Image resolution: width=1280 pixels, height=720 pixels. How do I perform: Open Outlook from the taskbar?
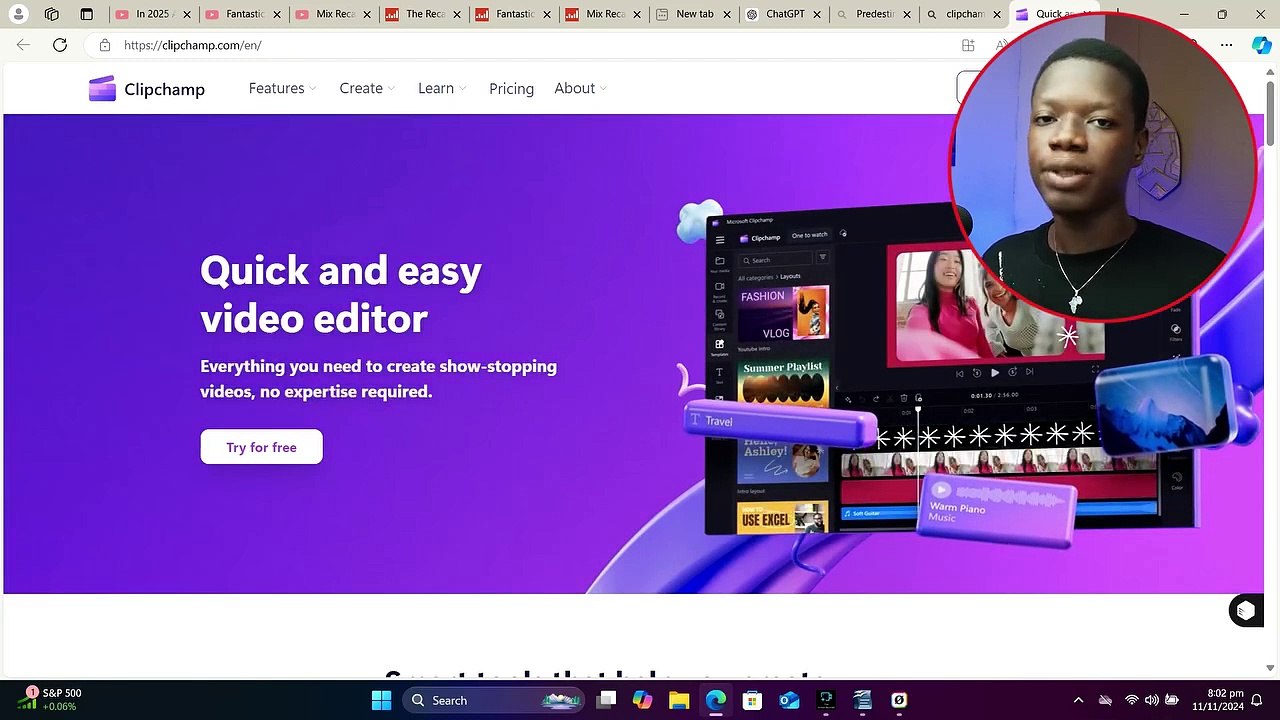[x=789, y=700]
